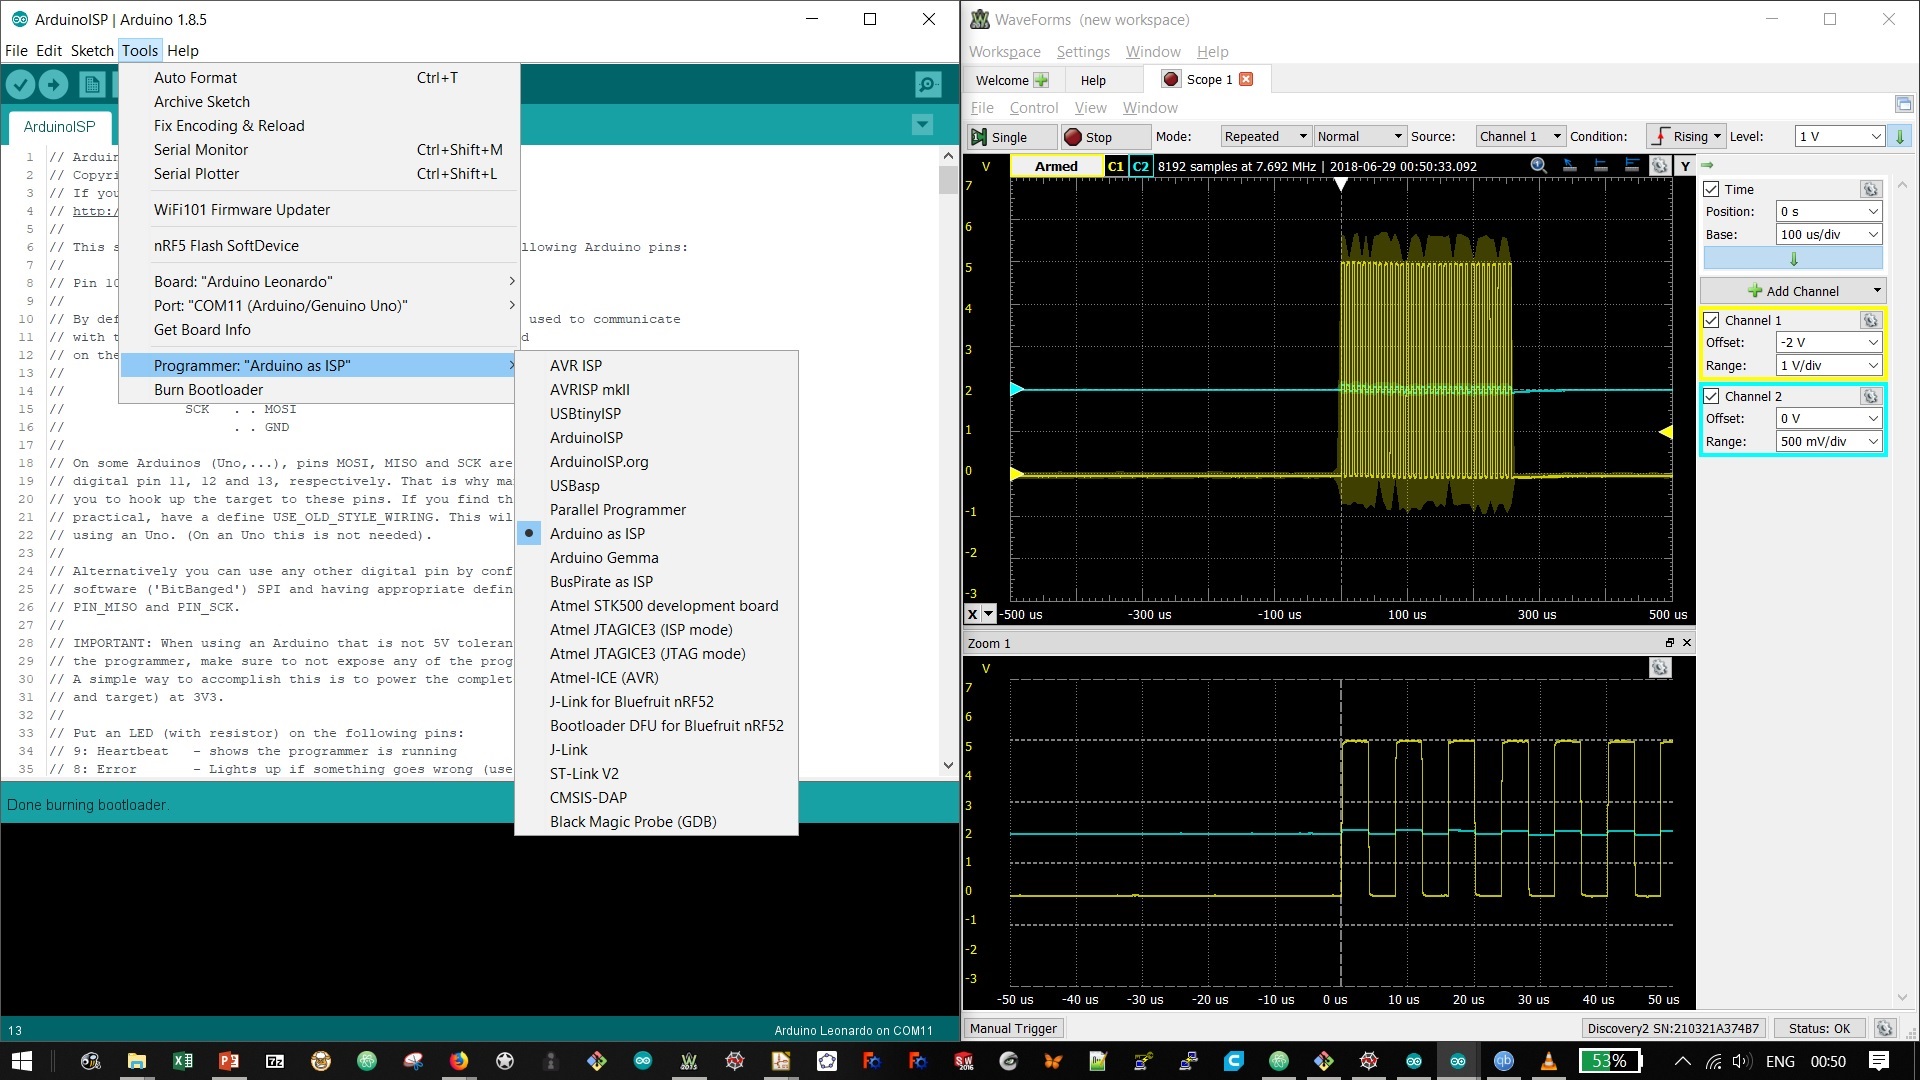Image resolution: width=1920 pixels, height=1080 pixels.
Task: Click the zoom magnifier icon above the scope plot
Action: click(x=1539, y=166)
